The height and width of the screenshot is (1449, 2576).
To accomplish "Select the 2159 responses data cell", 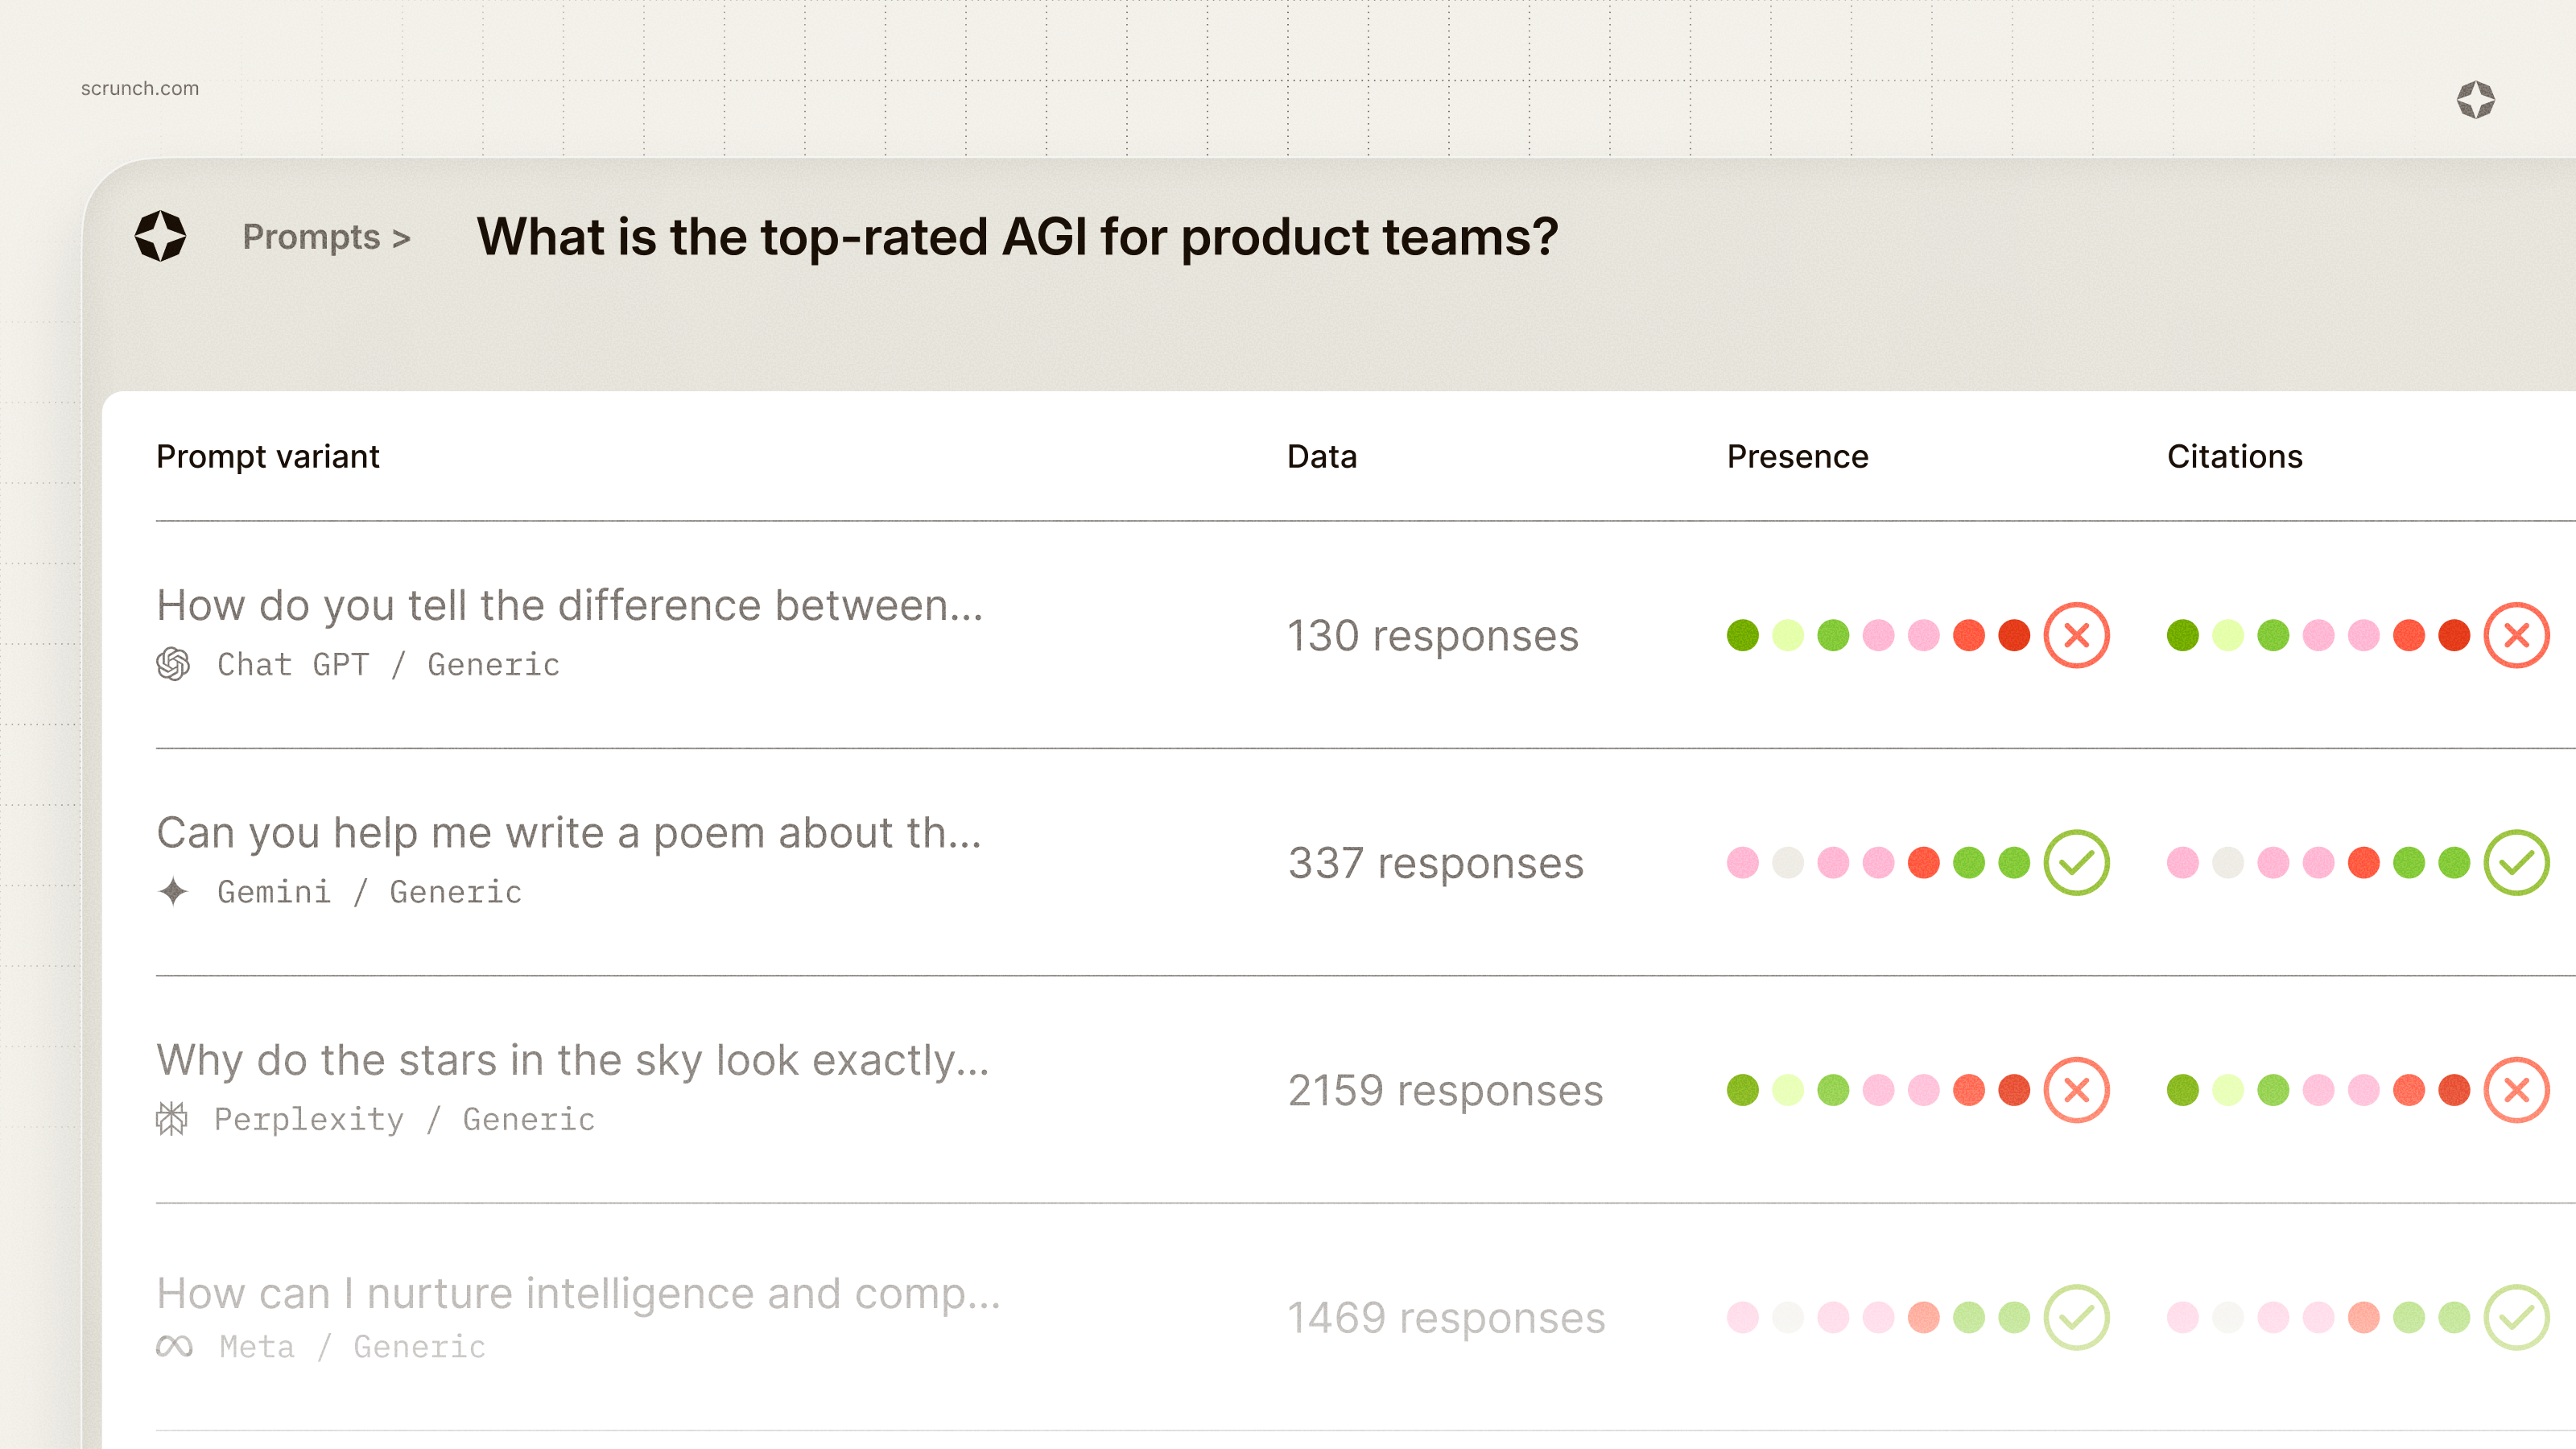I will 1445,1090.
